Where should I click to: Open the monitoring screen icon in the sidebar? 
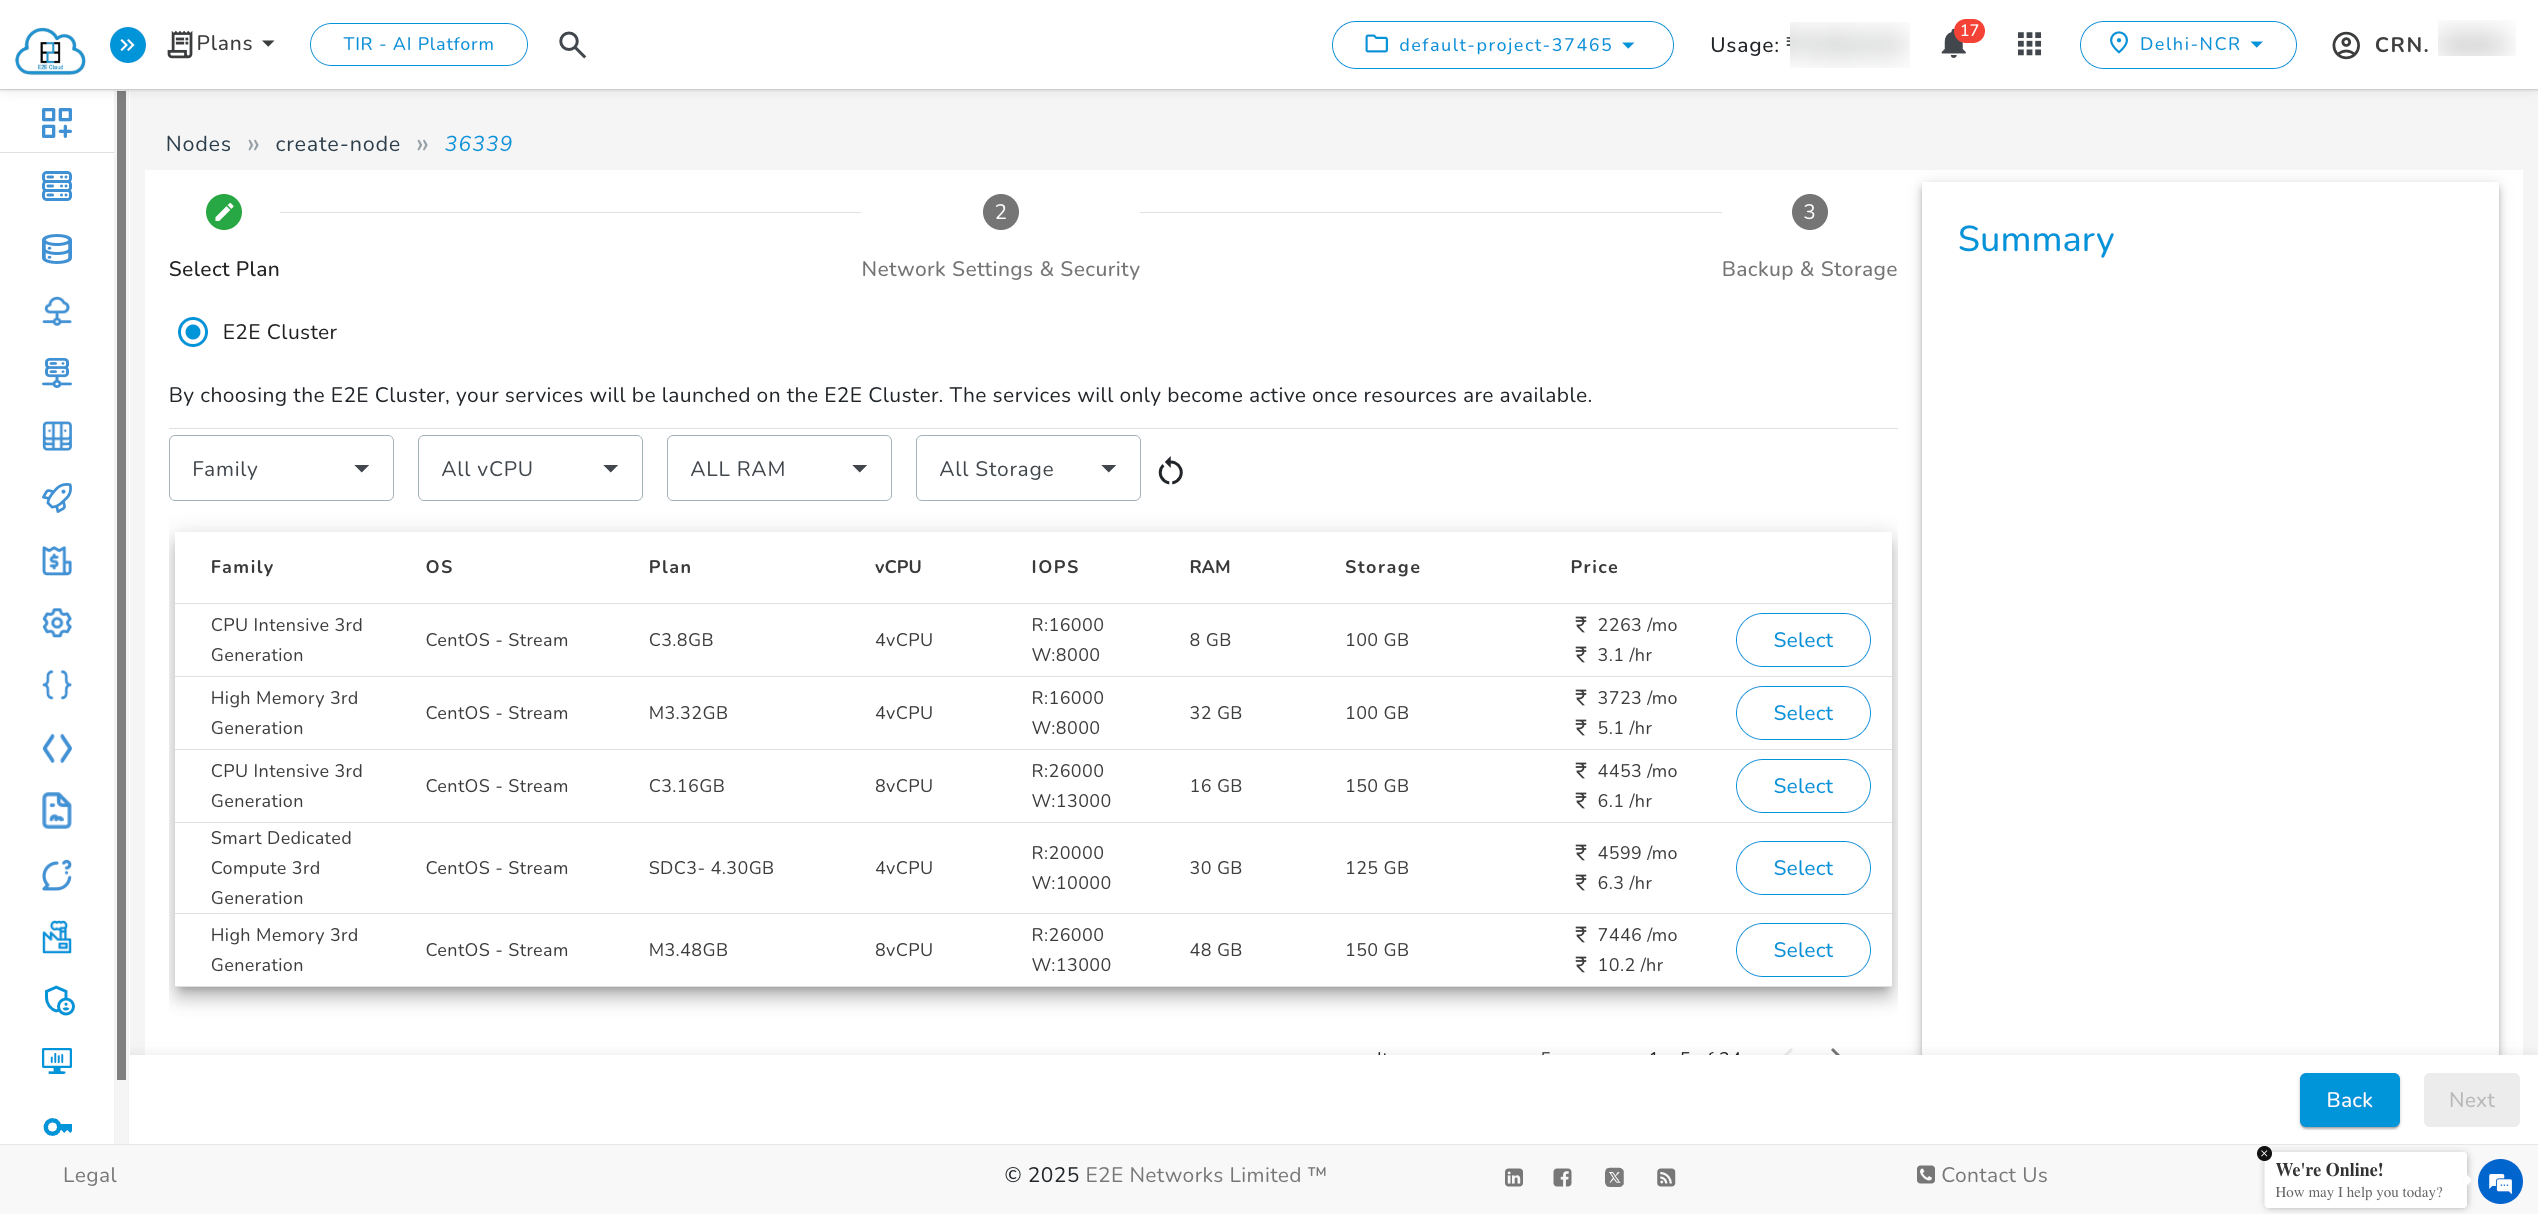pyautogui.click(x=57, y=1061)
